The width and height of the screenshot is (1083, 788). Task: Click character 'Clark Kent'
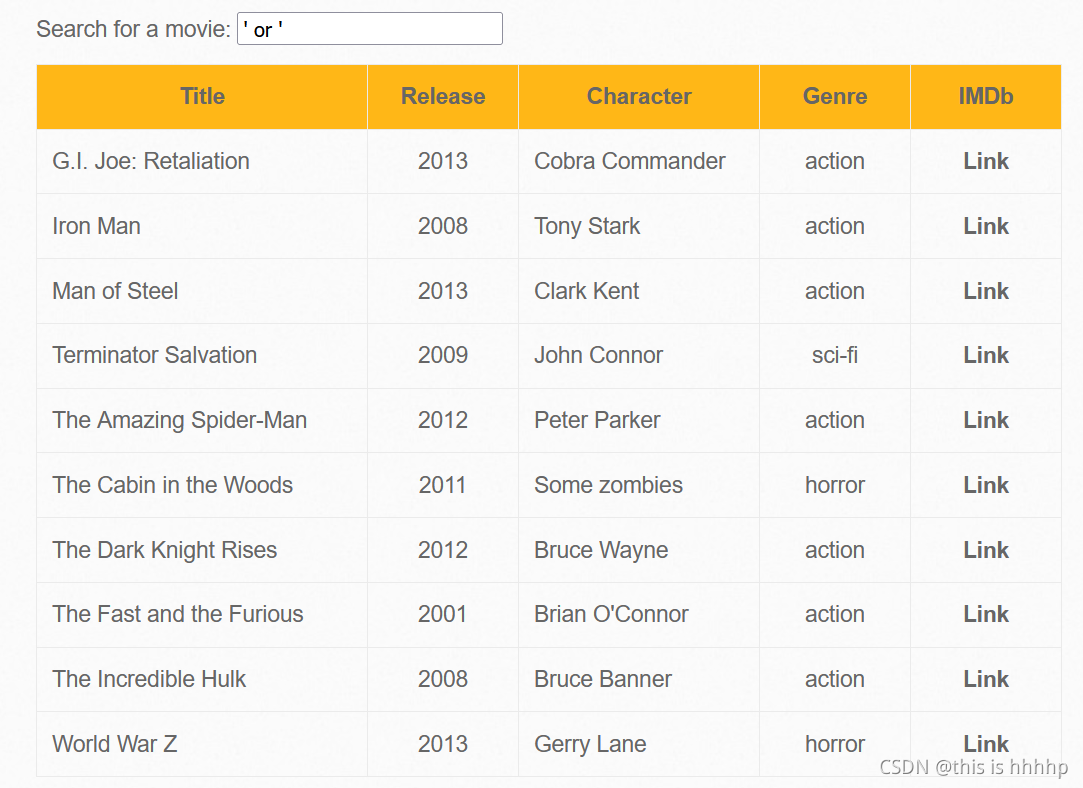click(x=586, y=291)
